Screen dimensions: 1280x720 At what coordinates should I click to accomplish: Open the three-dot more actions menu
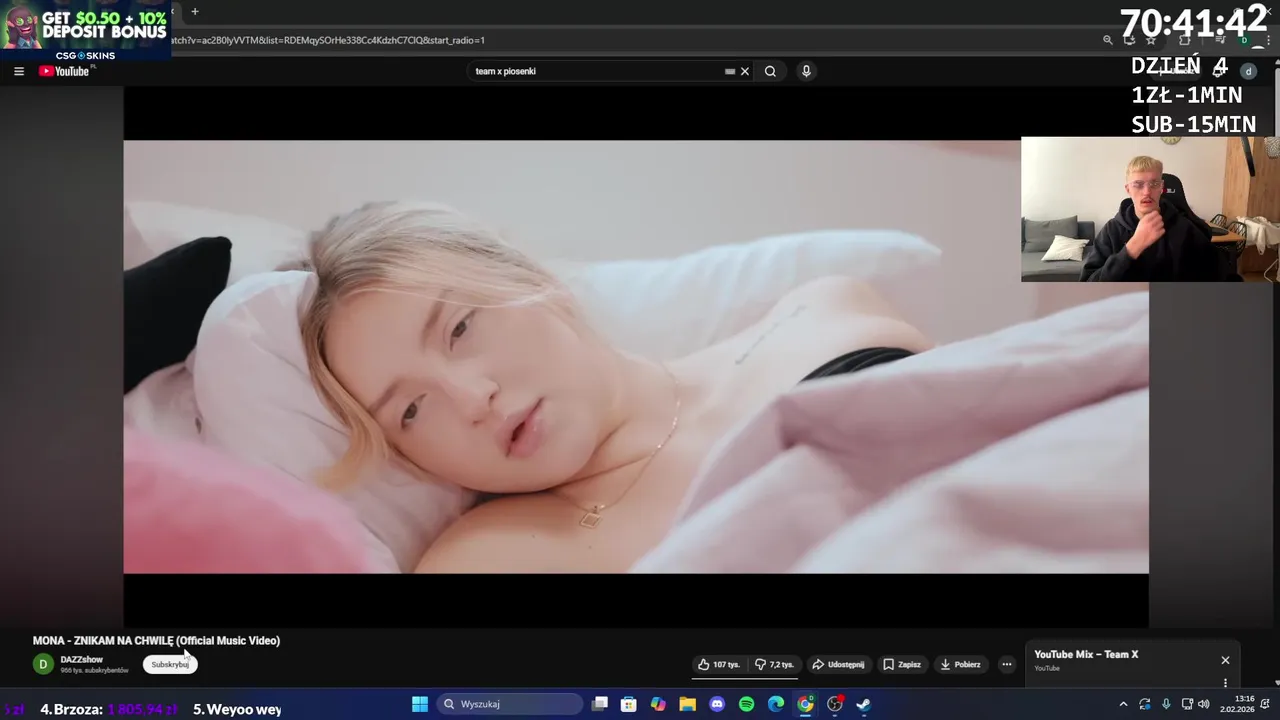tap(1007, 664)
